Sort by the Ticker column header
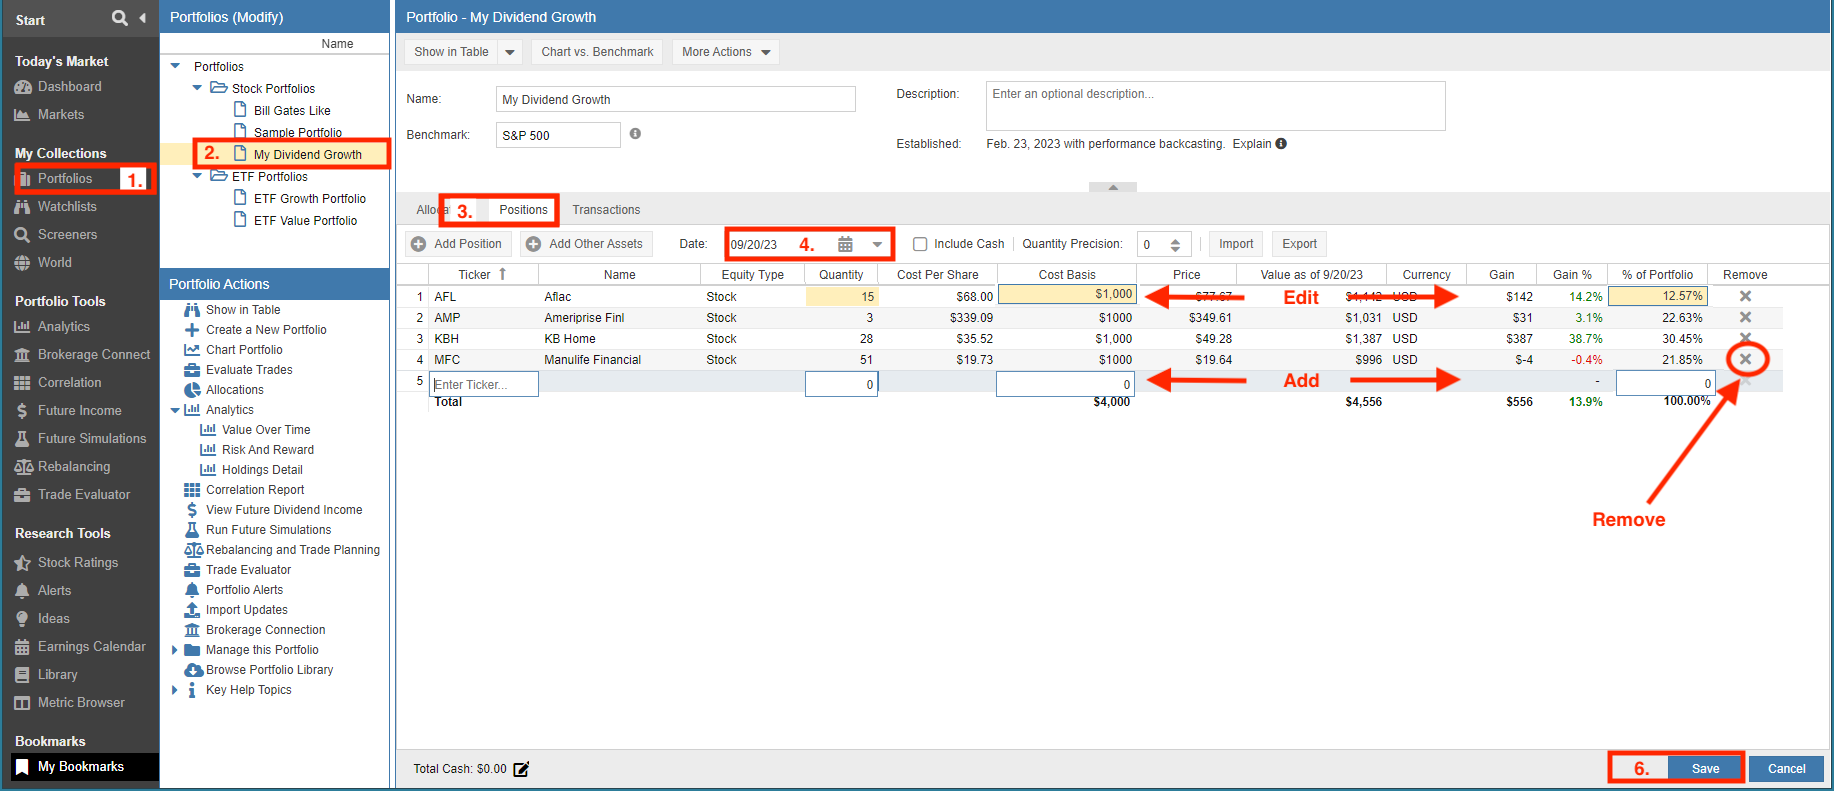 pos(483,275)
